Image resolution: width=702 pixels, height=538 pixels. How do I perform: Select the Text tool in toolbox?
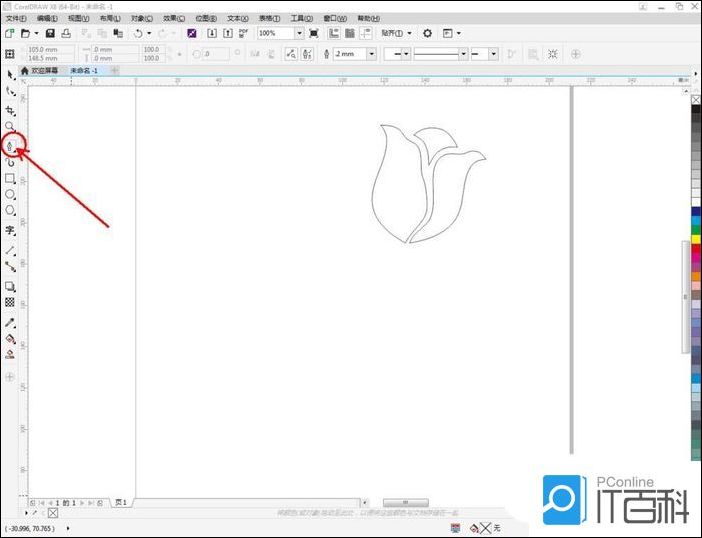click(x=10, y=229)
